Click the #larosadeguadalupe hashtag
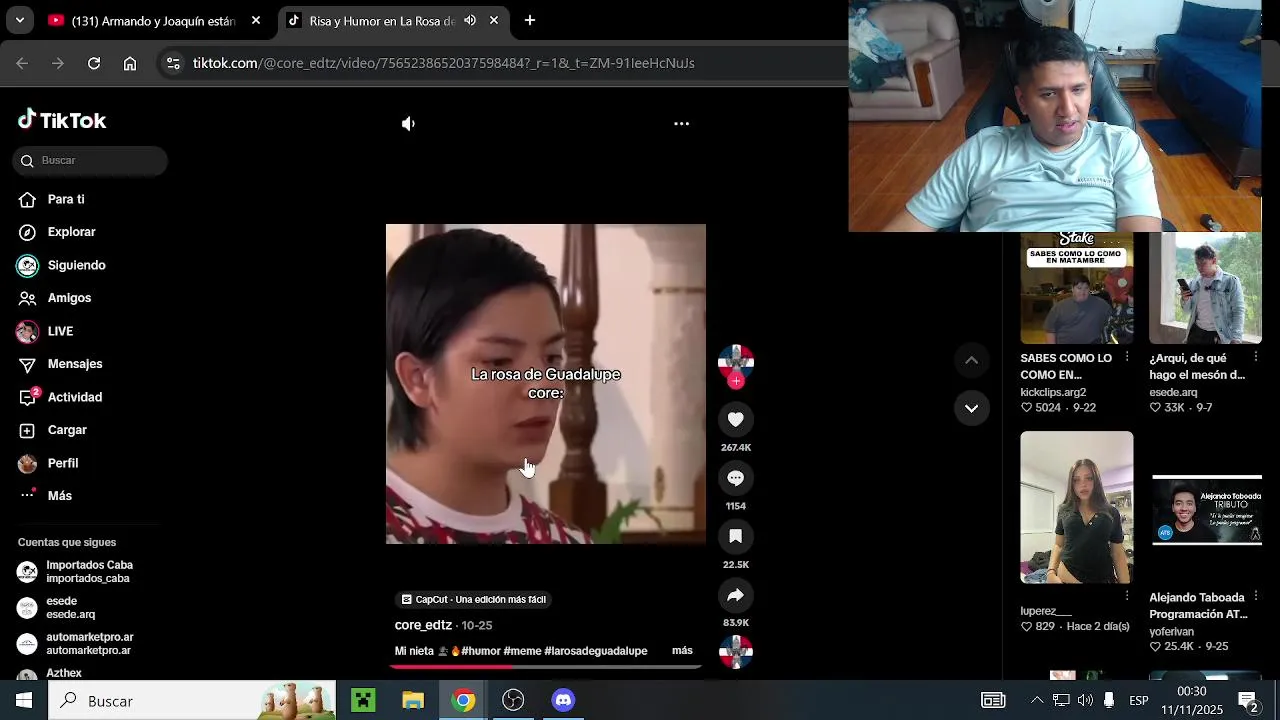Image resolution: width=1280 pixels, height=720 pixels. coord(596,651)
